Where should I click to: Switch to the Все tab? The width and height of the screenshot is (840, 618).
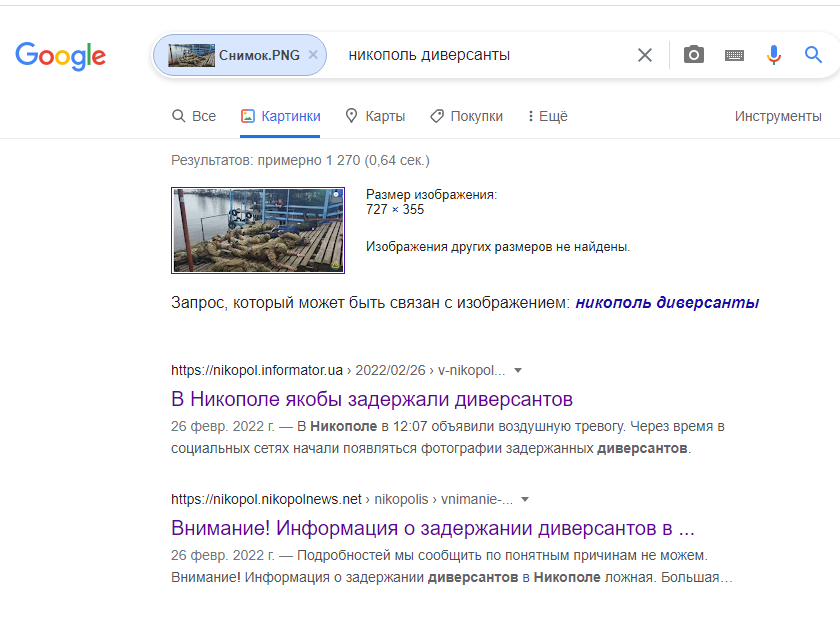pos(194,116)
